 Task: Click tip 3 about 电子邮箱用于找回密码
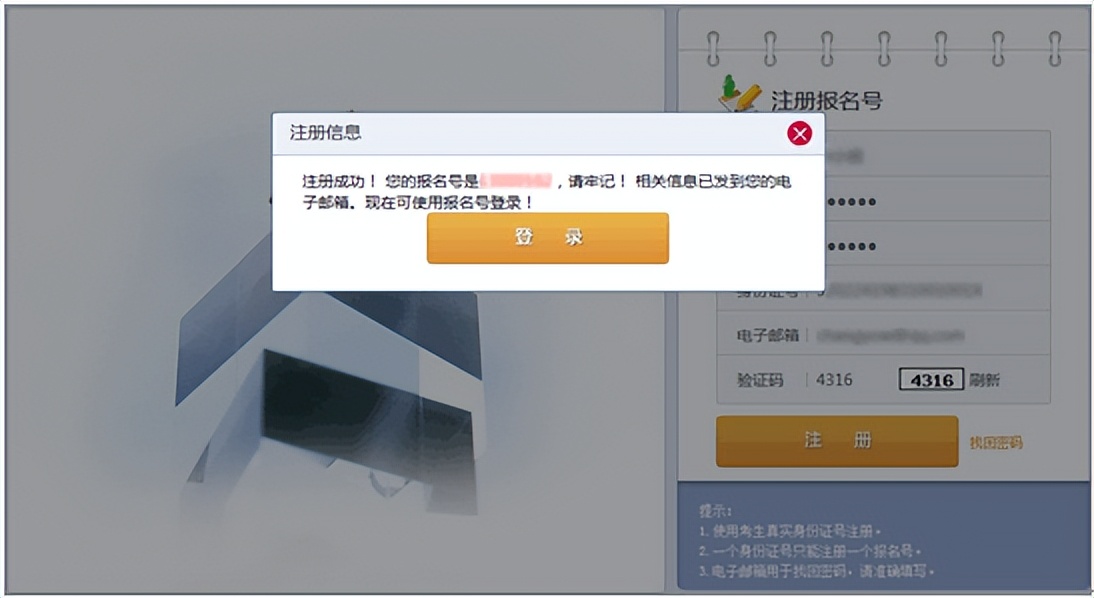[816, 571]
